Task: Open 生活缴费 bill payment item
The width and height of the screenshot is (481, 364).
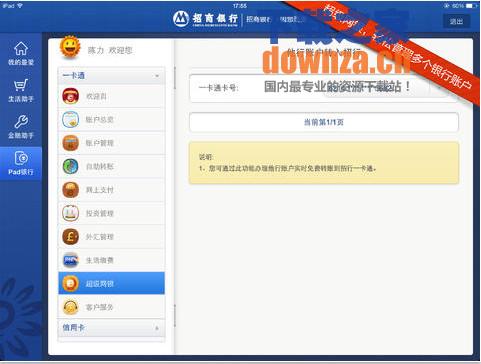Action: point(111,260)
